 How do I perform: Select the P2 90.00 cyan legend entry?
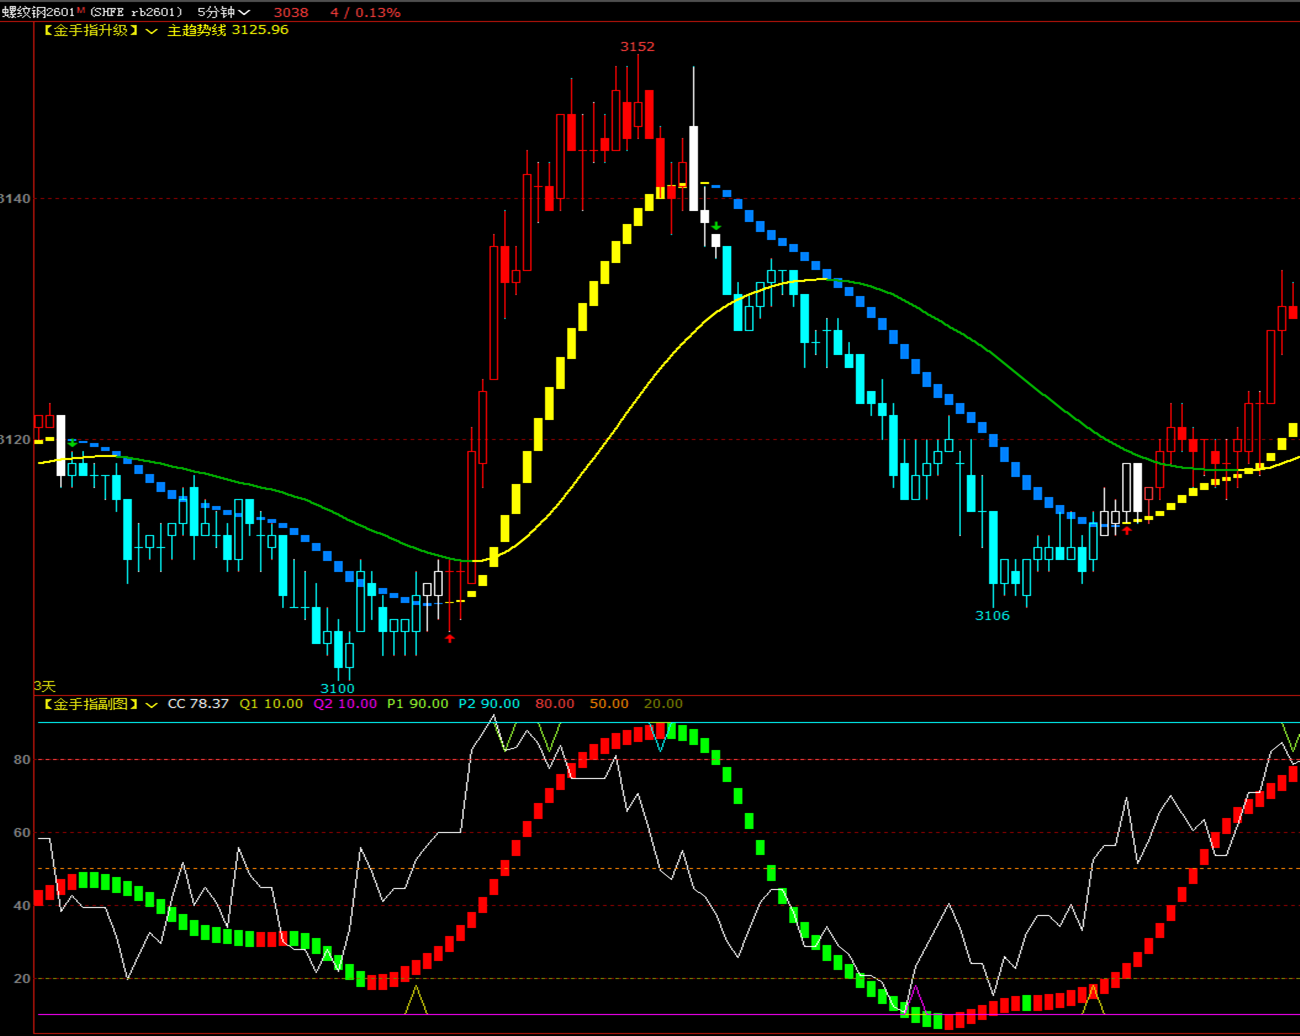point(489,704)
